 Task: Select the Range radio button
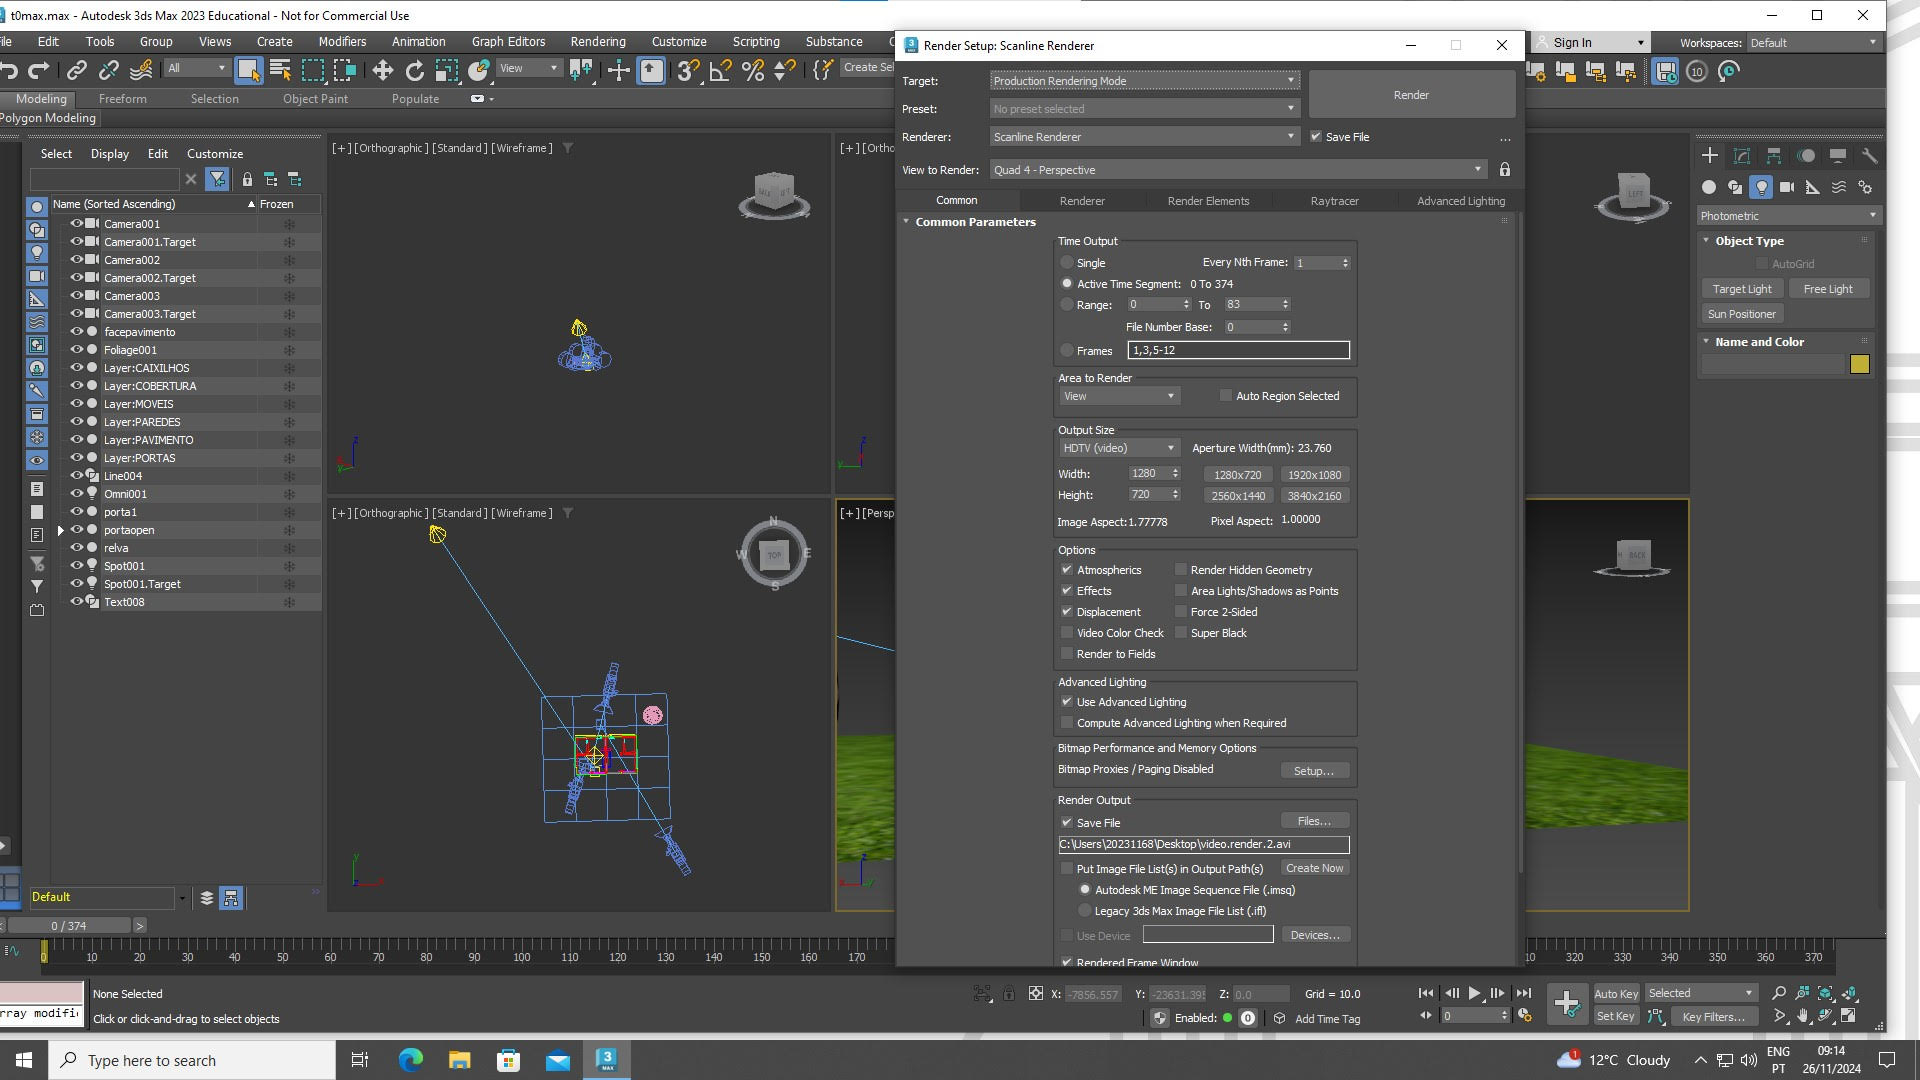tap(1067, 305)
